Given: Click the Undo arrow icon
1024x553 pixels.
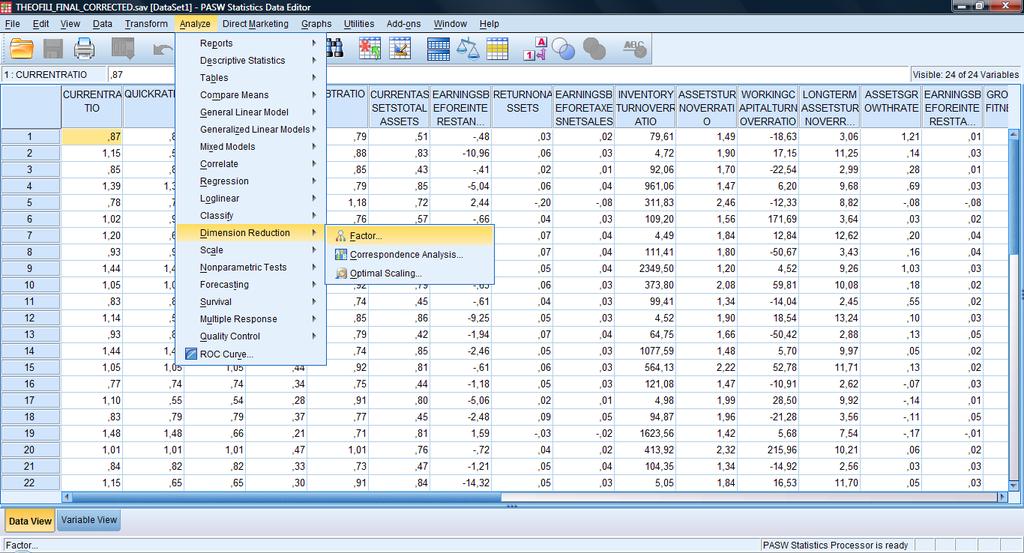Looking at the screenshot, I should coord(162,49).
